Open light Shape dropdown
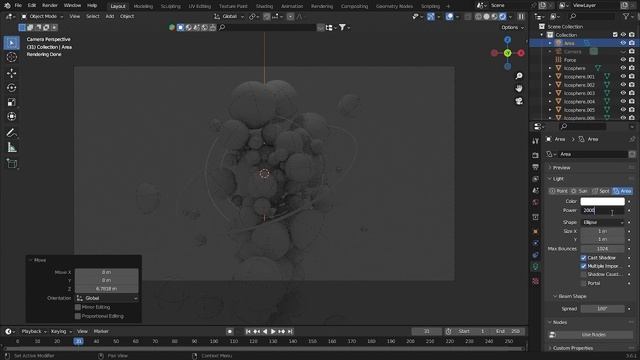This screenshot has width=640, height=360. click(x=602, y=222)
